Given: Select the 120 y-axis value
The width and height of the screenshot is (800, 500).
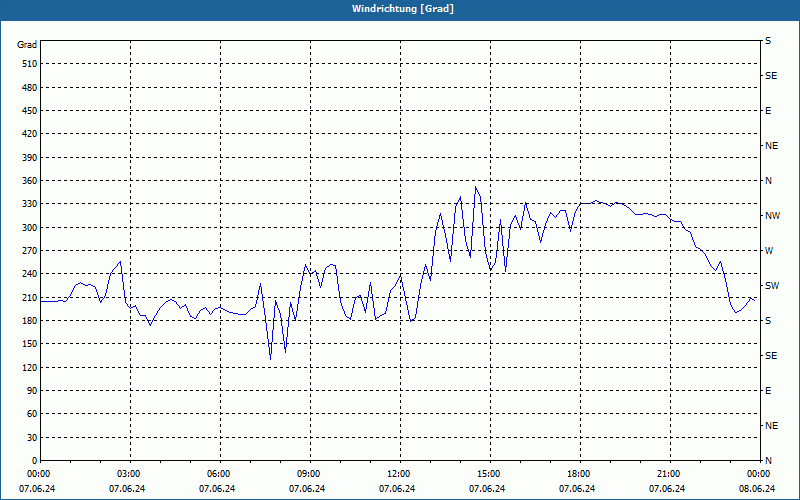Looking at the screenshot, I should [x=30, y=367].
